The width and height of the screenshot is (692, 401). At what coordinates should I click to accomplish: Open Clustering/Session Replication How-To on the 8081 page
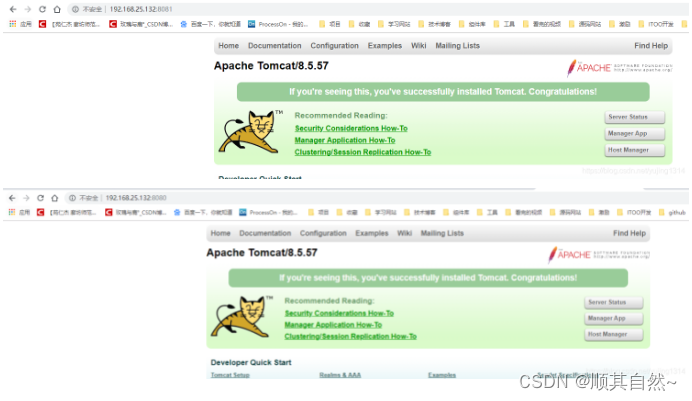point(363,152)
